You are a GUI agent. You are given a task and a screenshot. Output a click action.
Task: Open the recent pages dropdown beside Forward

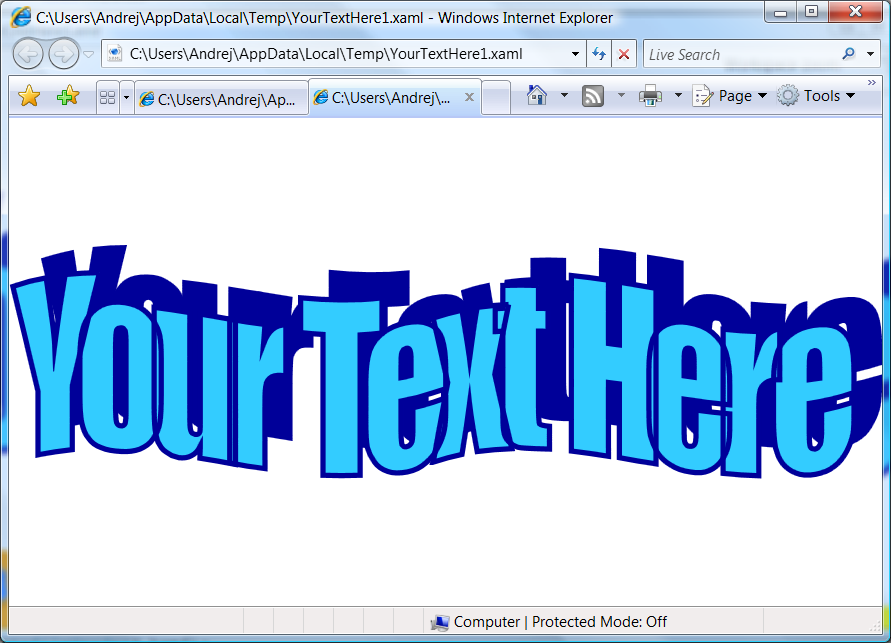tap(89, 55)
